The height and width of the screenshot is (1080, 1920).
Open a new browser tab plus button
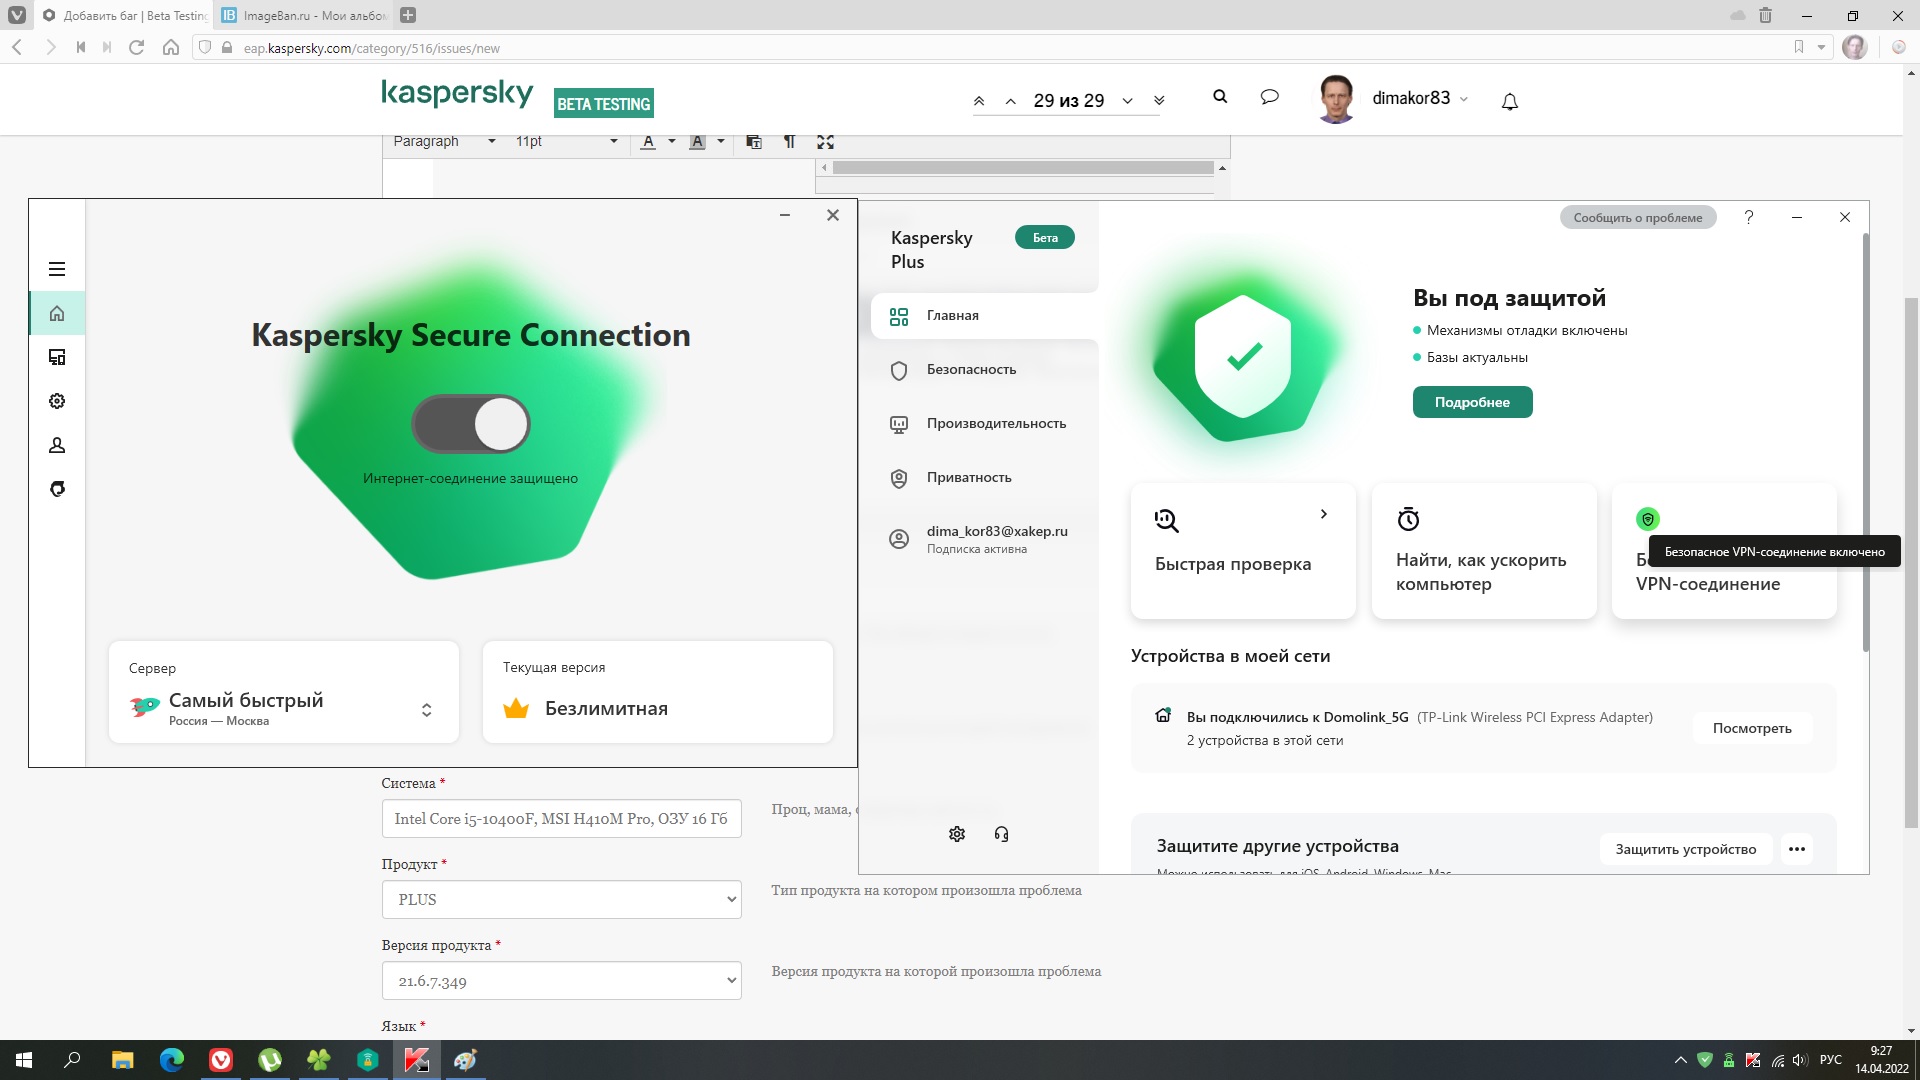click(407, 15)
